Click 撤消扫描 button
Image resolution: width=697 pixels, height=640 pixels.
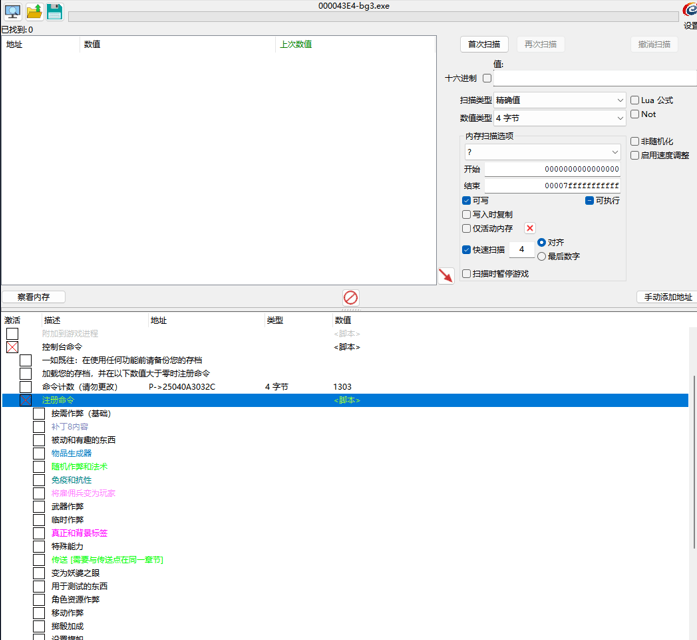coord(654,44)
